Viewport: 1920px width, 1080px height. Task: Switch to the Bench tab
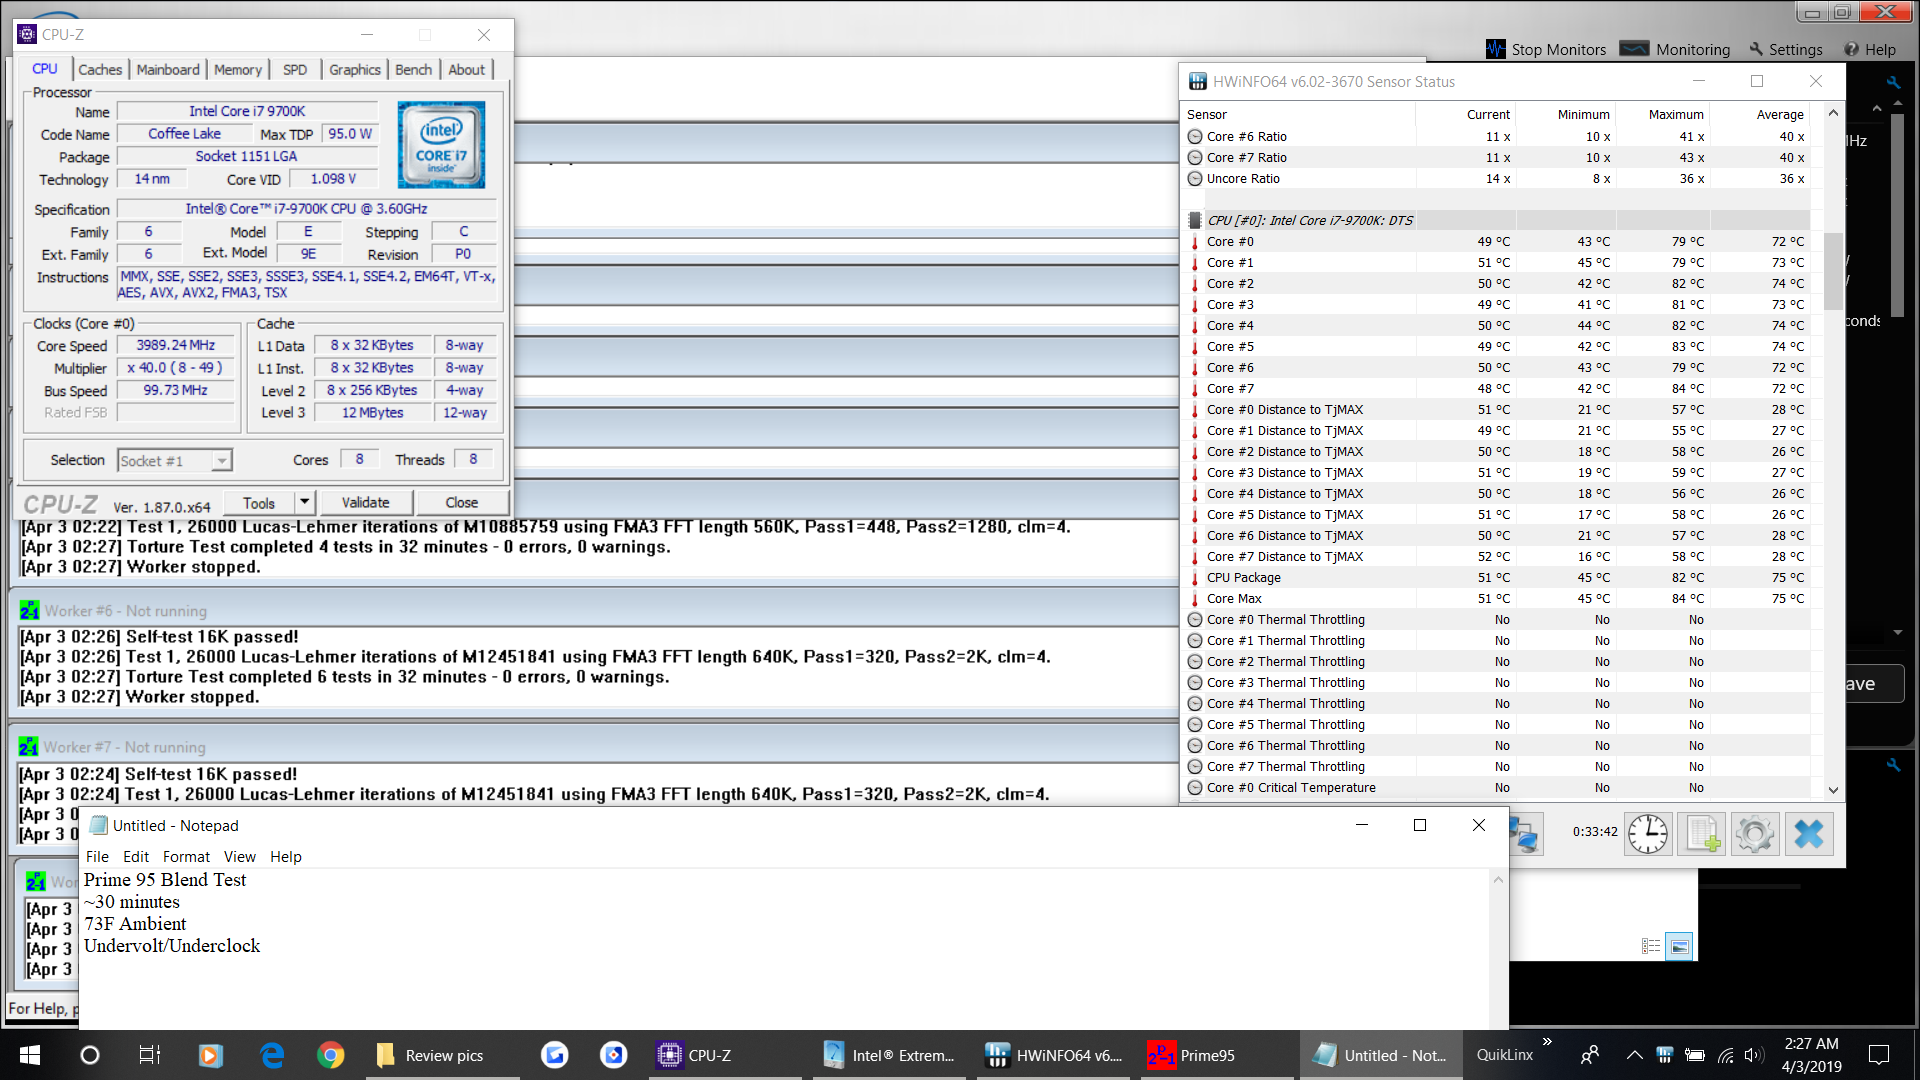414,69
